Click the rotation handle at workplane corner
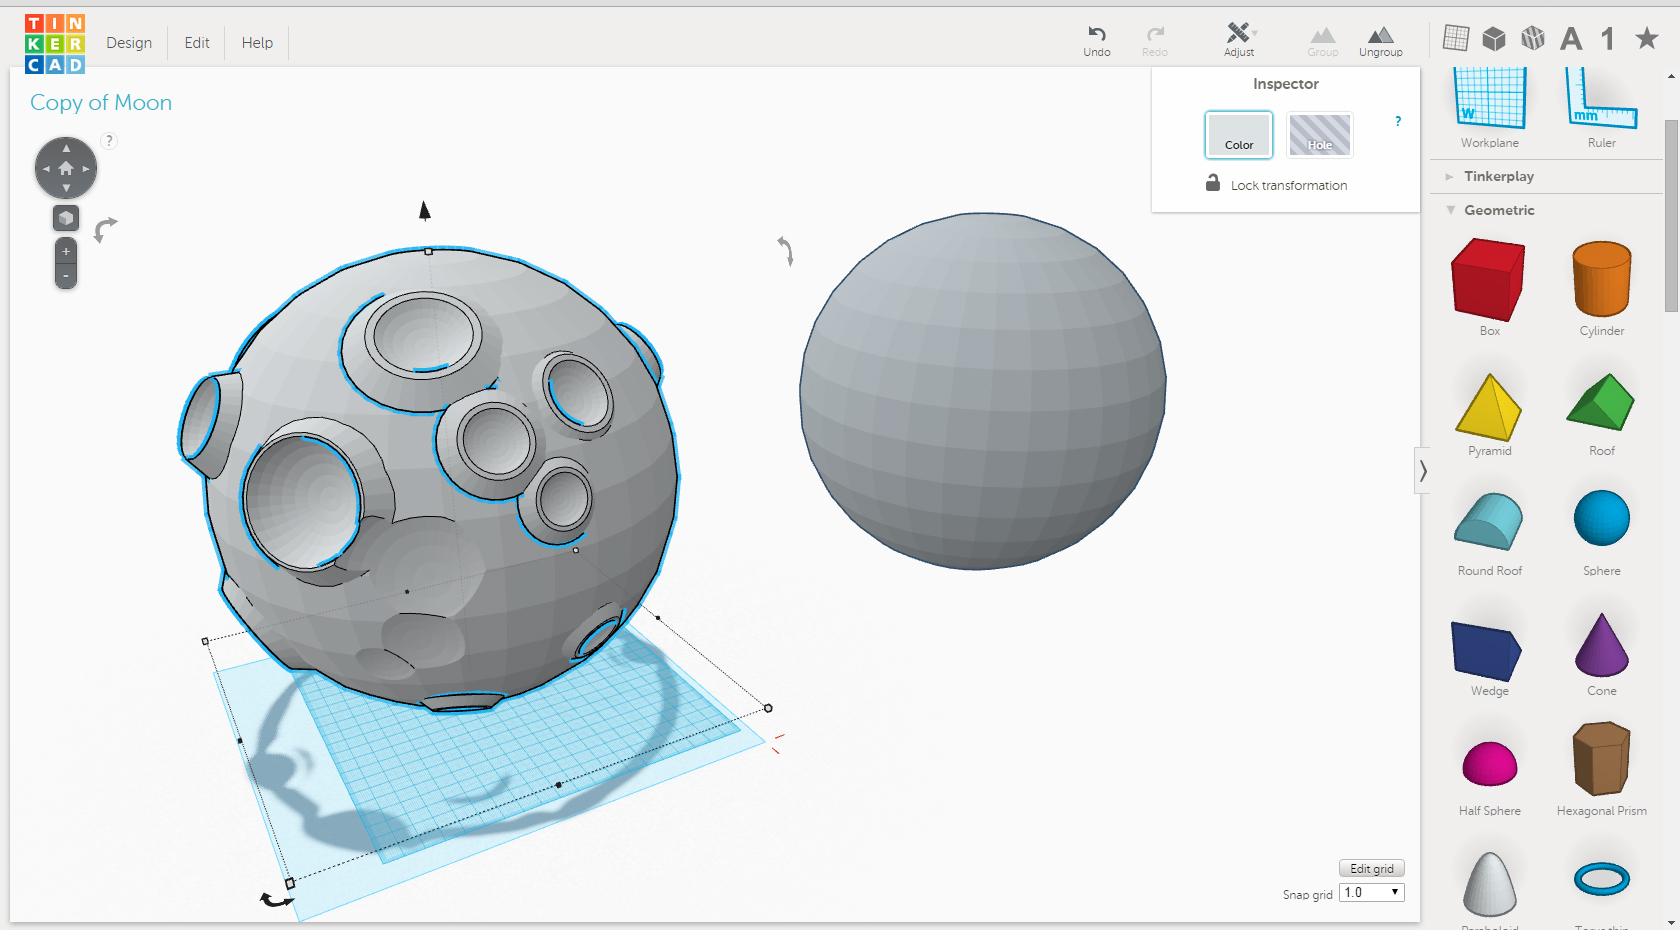The image size is (1680, 930). tap(277, 899)
